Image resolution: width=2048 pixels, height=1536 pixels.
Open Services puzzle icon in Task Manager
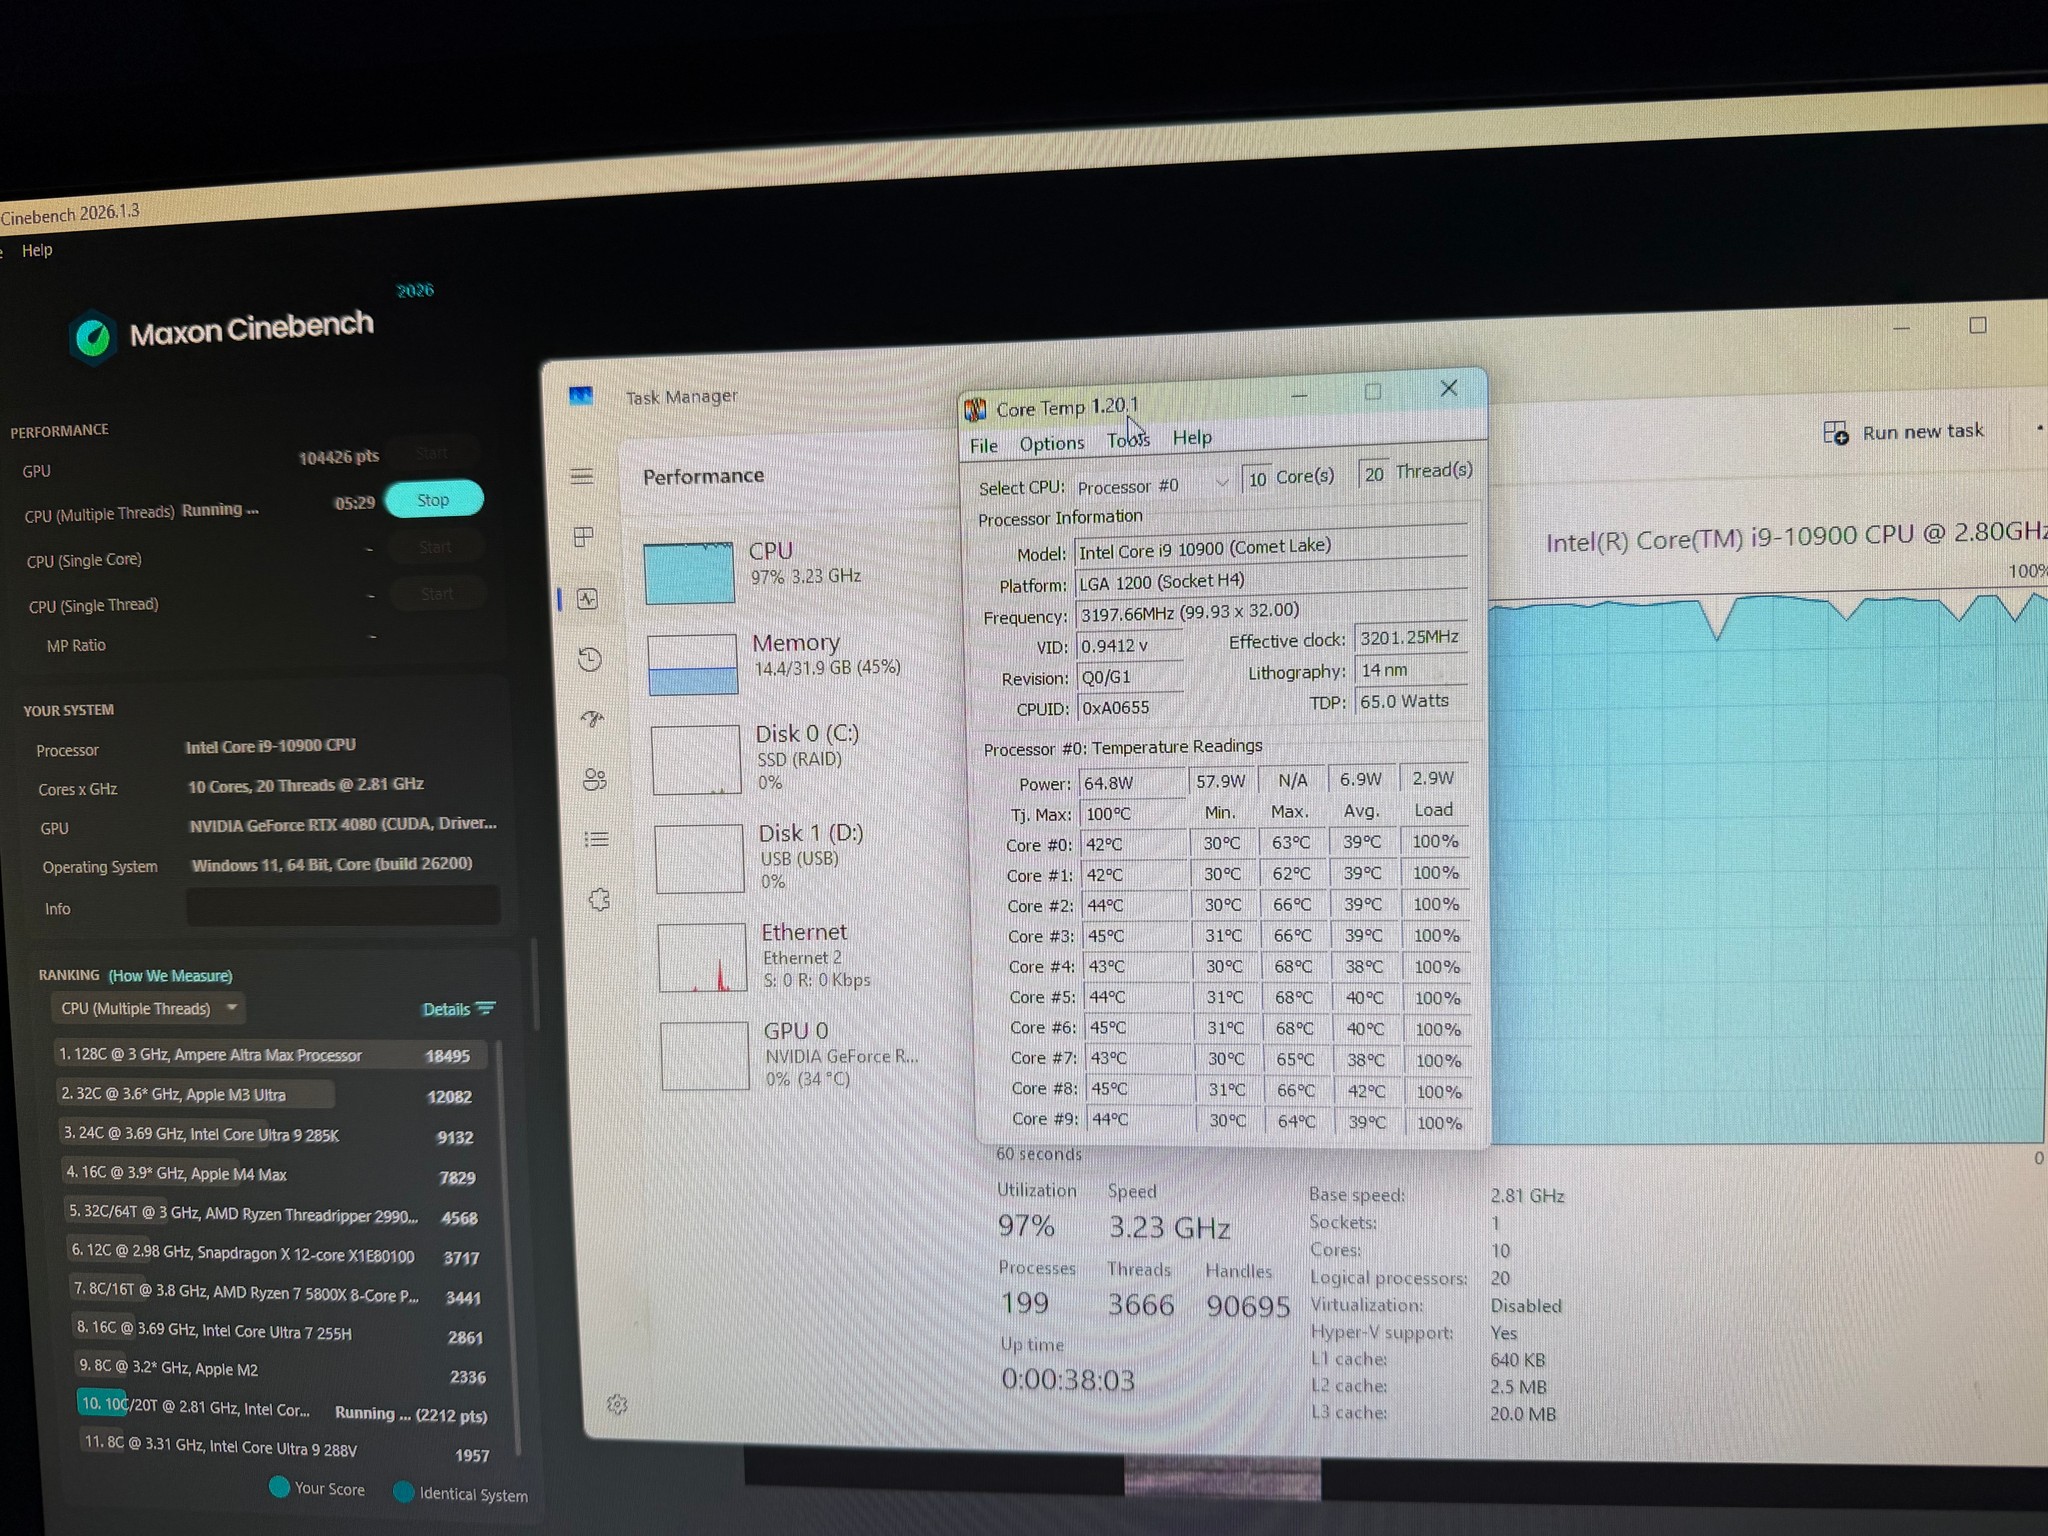(x=599, y=899)
